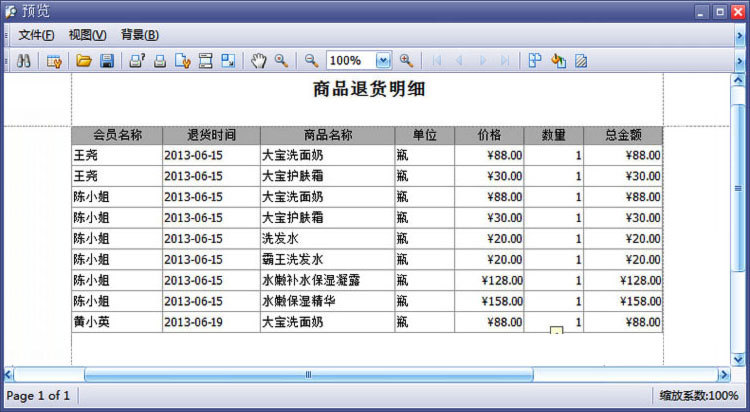Click 缩放系数:100% in status bar

coord(699,396)
